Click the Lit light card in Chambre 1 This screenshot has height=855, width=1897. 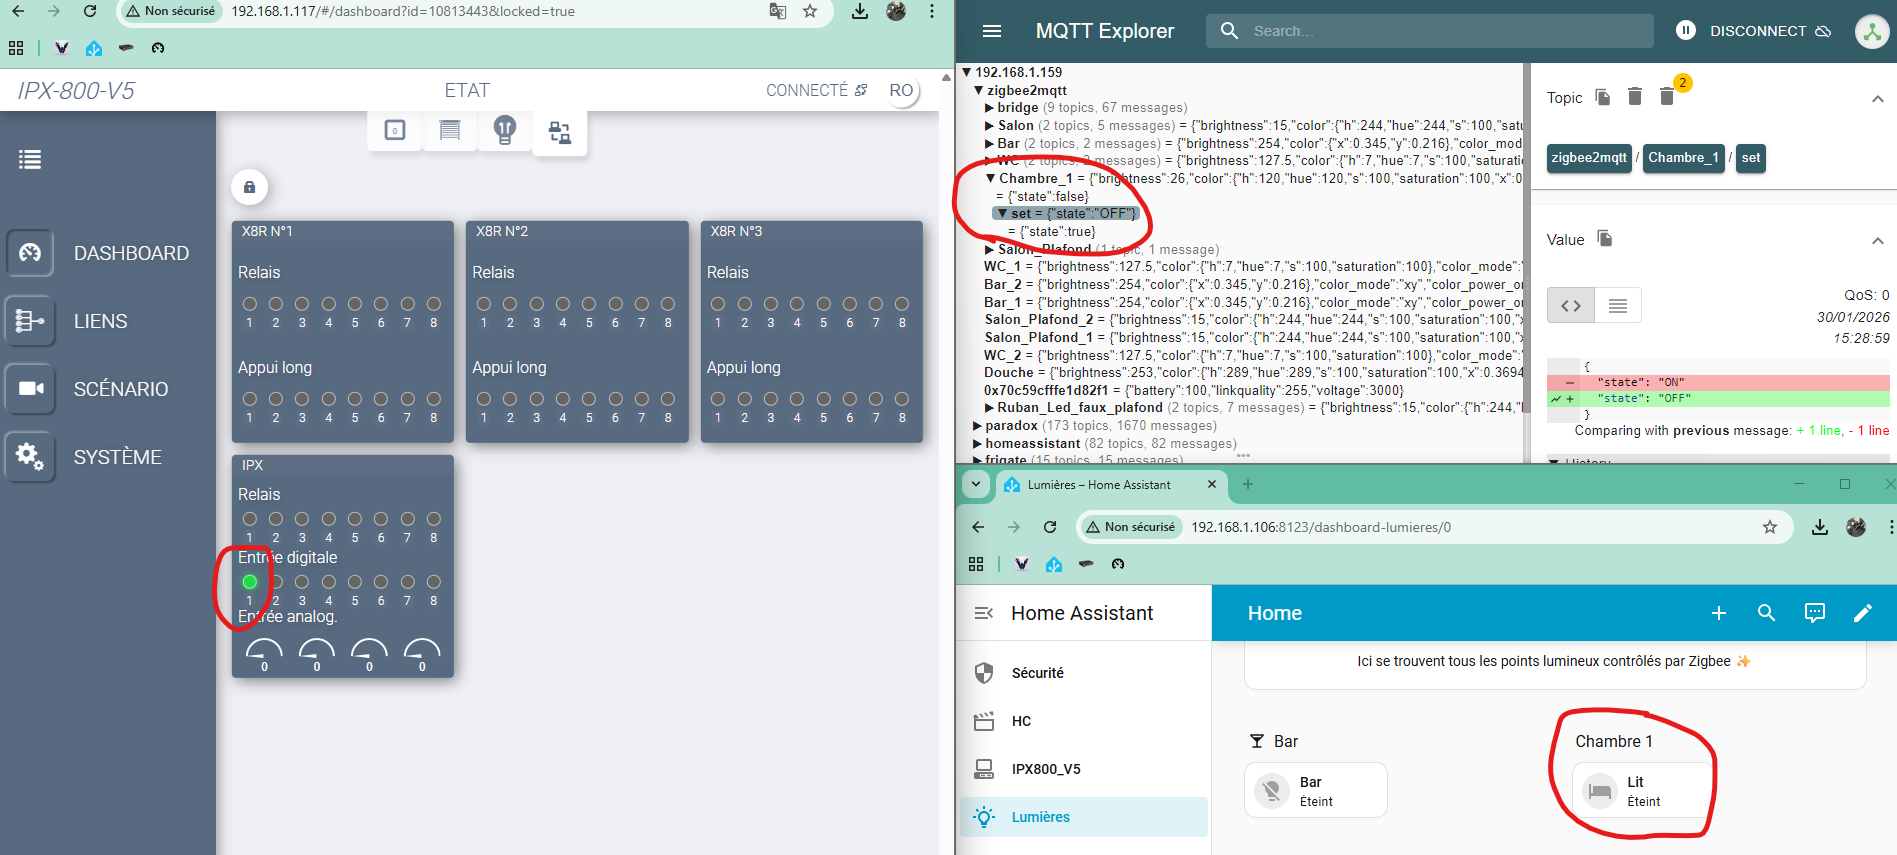click(x=1641, y=791)
